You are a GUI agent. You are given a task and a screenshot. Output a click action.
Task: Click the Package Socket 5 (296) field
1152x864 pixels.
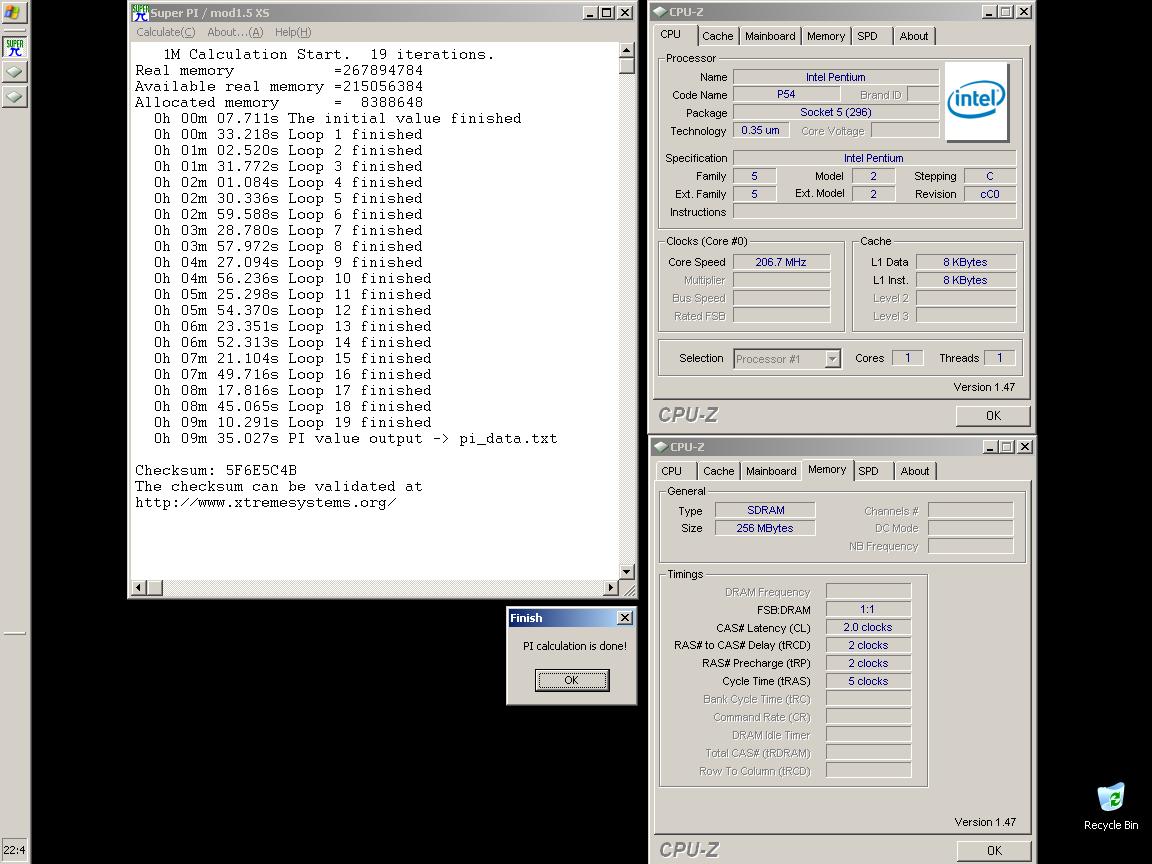point(836,112)
